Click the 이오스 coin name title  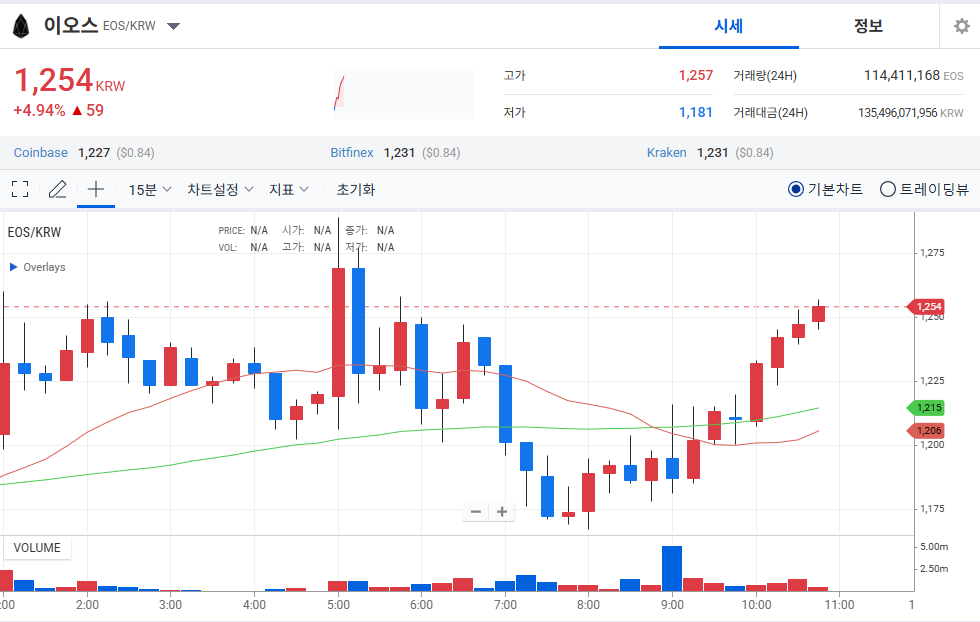pyautogui.click(x=71, y=26)
